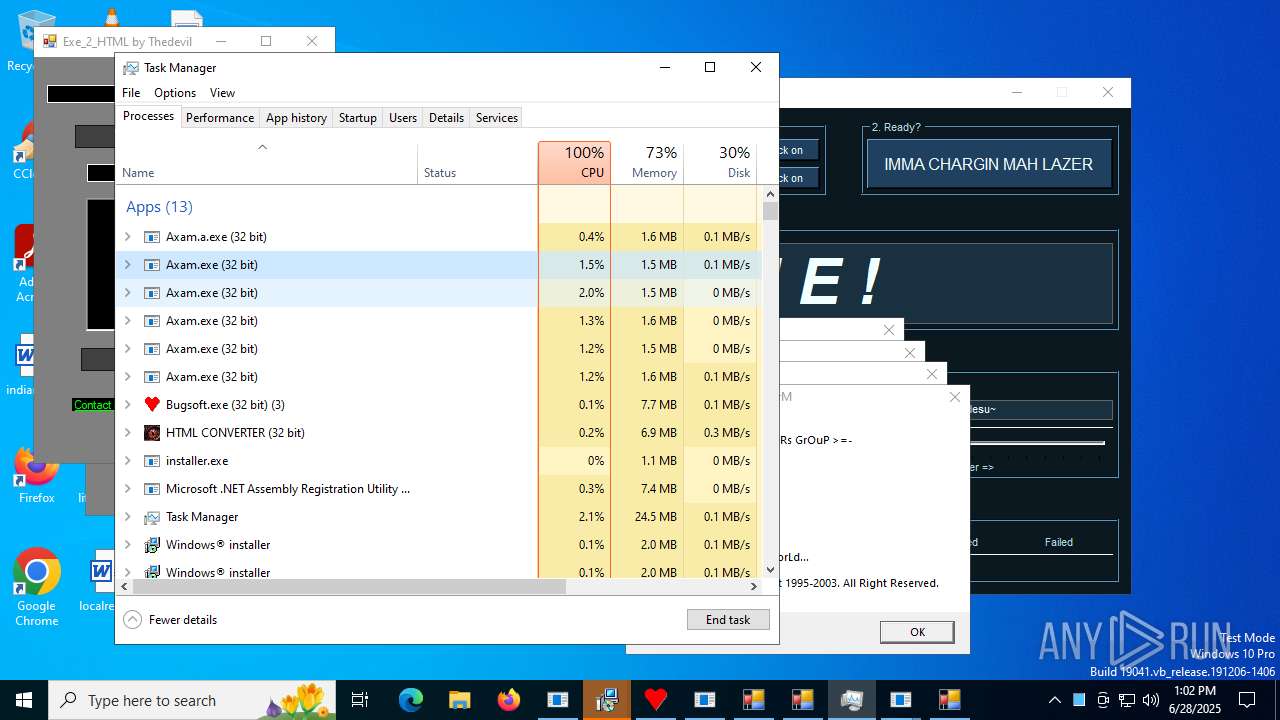Click the scroll-down arrow of the process list
The width and height of the screenshot is (1280, 720).
click(x=770, y=570)
